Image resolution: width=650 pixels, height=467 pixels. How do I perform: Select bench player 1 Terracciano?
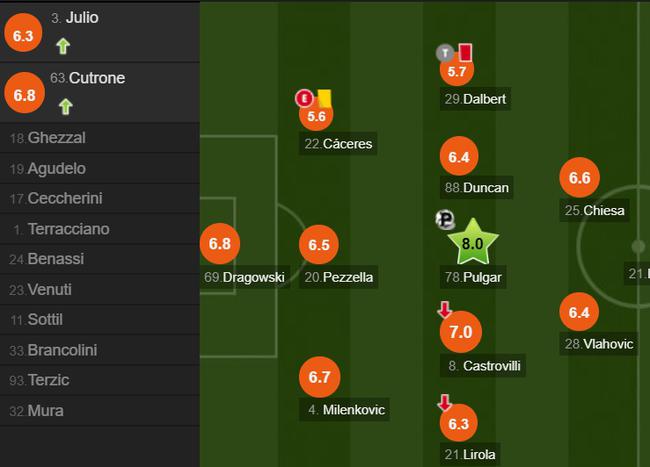[99, 229]
